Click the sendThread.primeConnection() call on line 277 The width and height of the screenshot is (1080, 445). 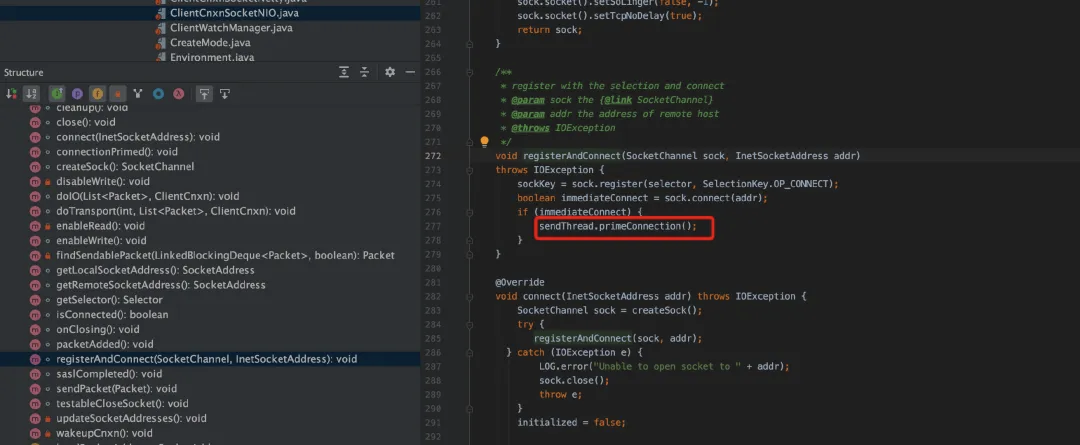618,226
